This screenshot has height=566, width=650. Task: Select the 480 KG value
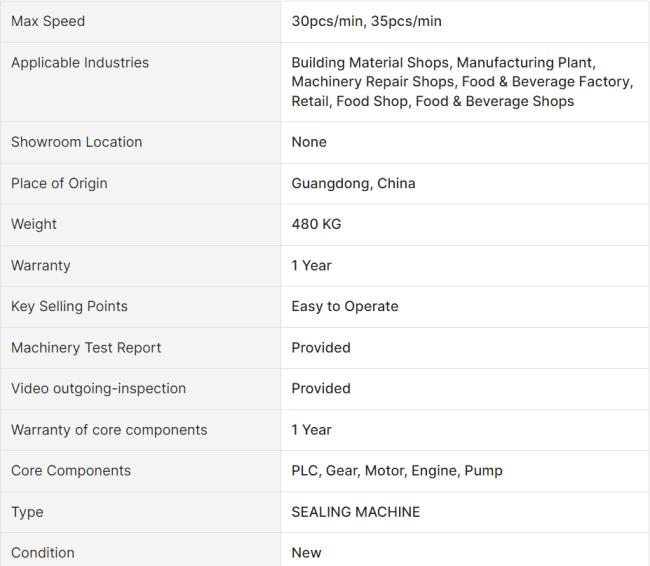point(316,224)
